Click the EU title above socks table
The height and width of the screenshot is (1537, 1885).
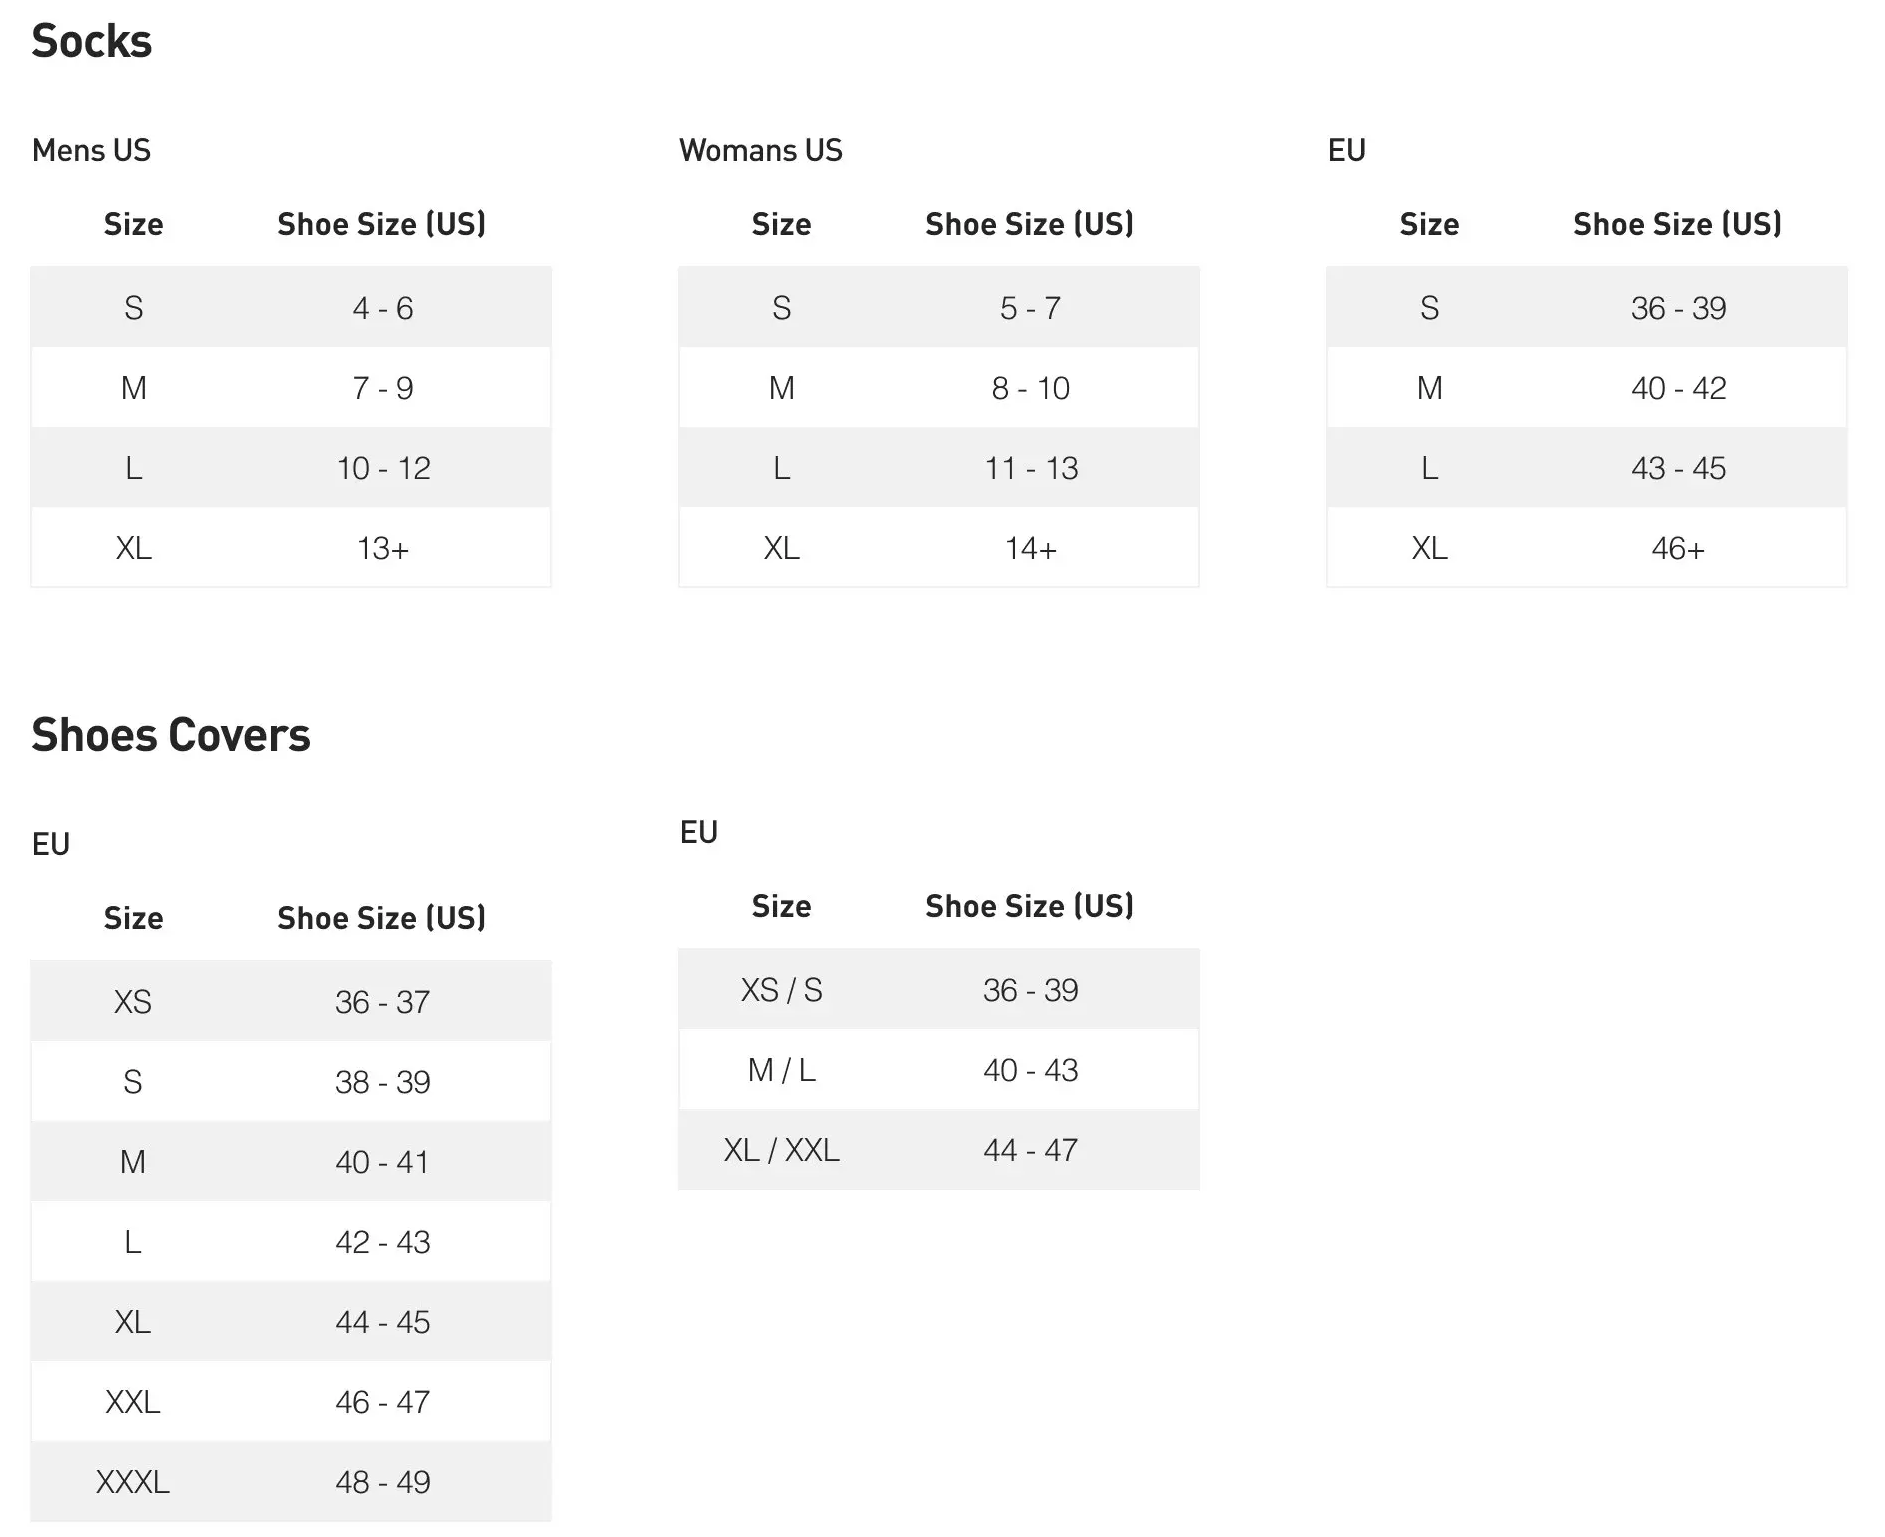click(1346, 150)
